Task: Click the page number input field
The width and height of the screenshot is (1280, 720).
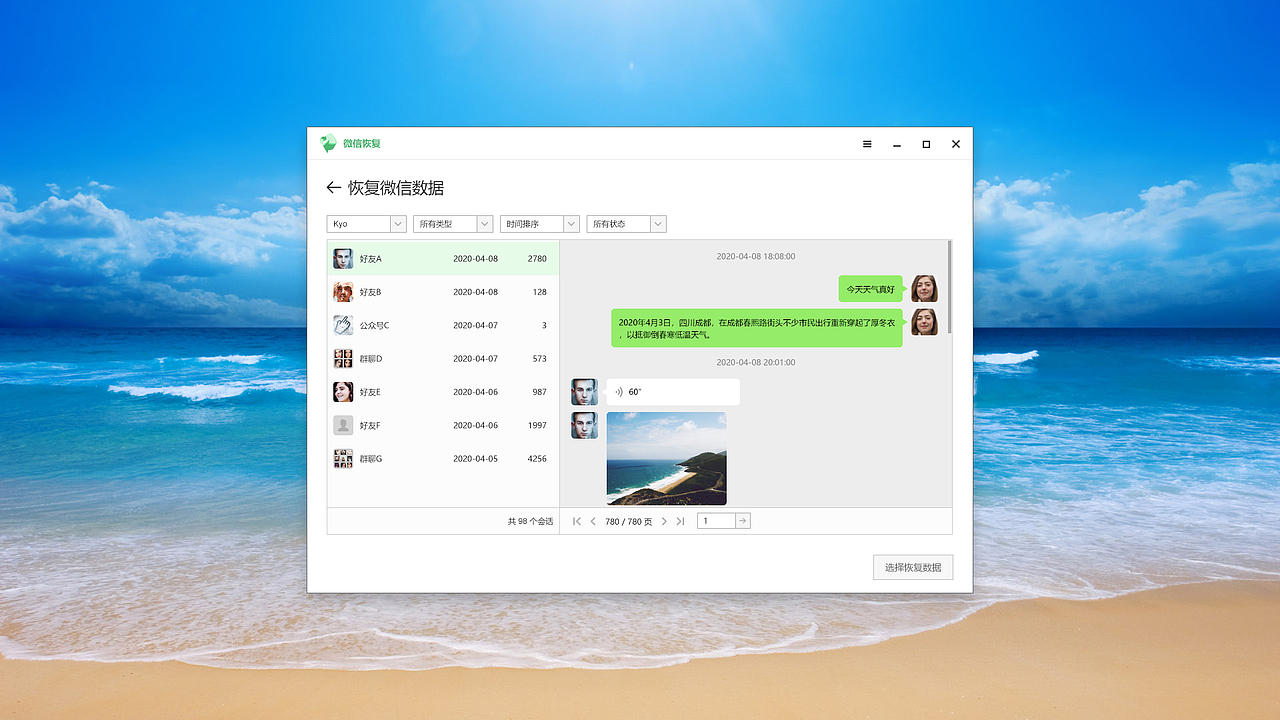Action: [716, 521]
